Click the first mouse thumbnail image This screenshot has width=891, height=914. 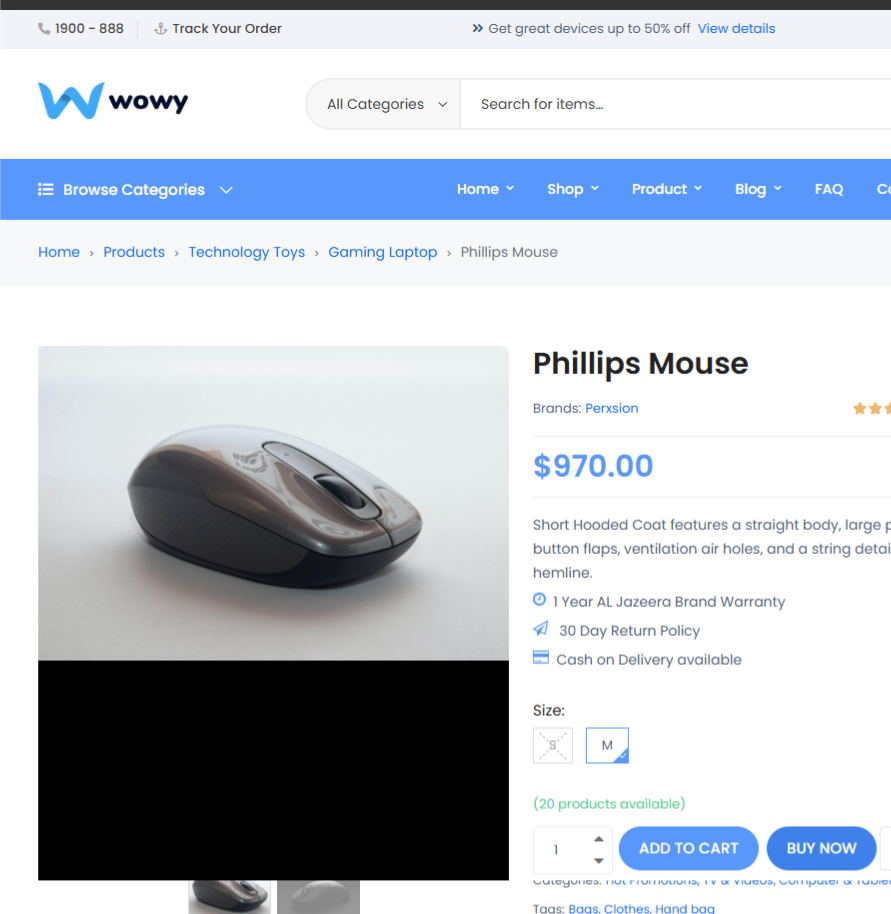(229, 897)
